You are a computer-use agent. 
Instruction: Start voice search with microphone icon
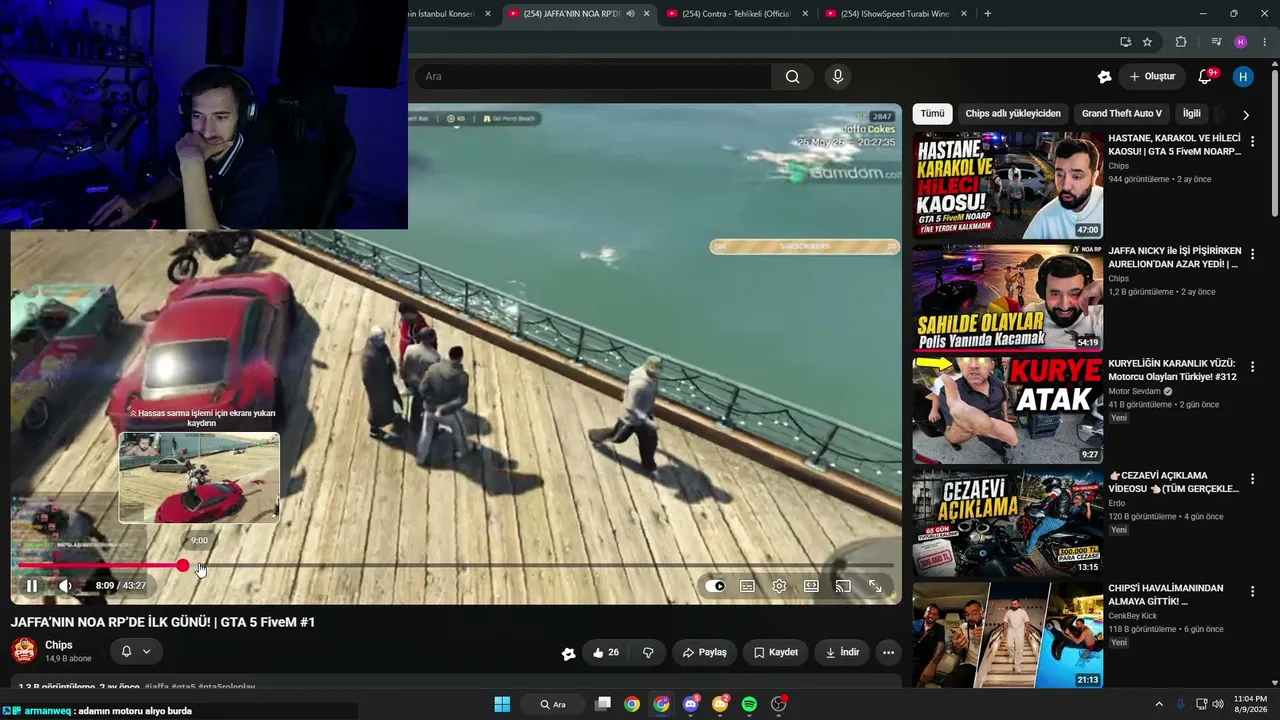tap(838, 76)
